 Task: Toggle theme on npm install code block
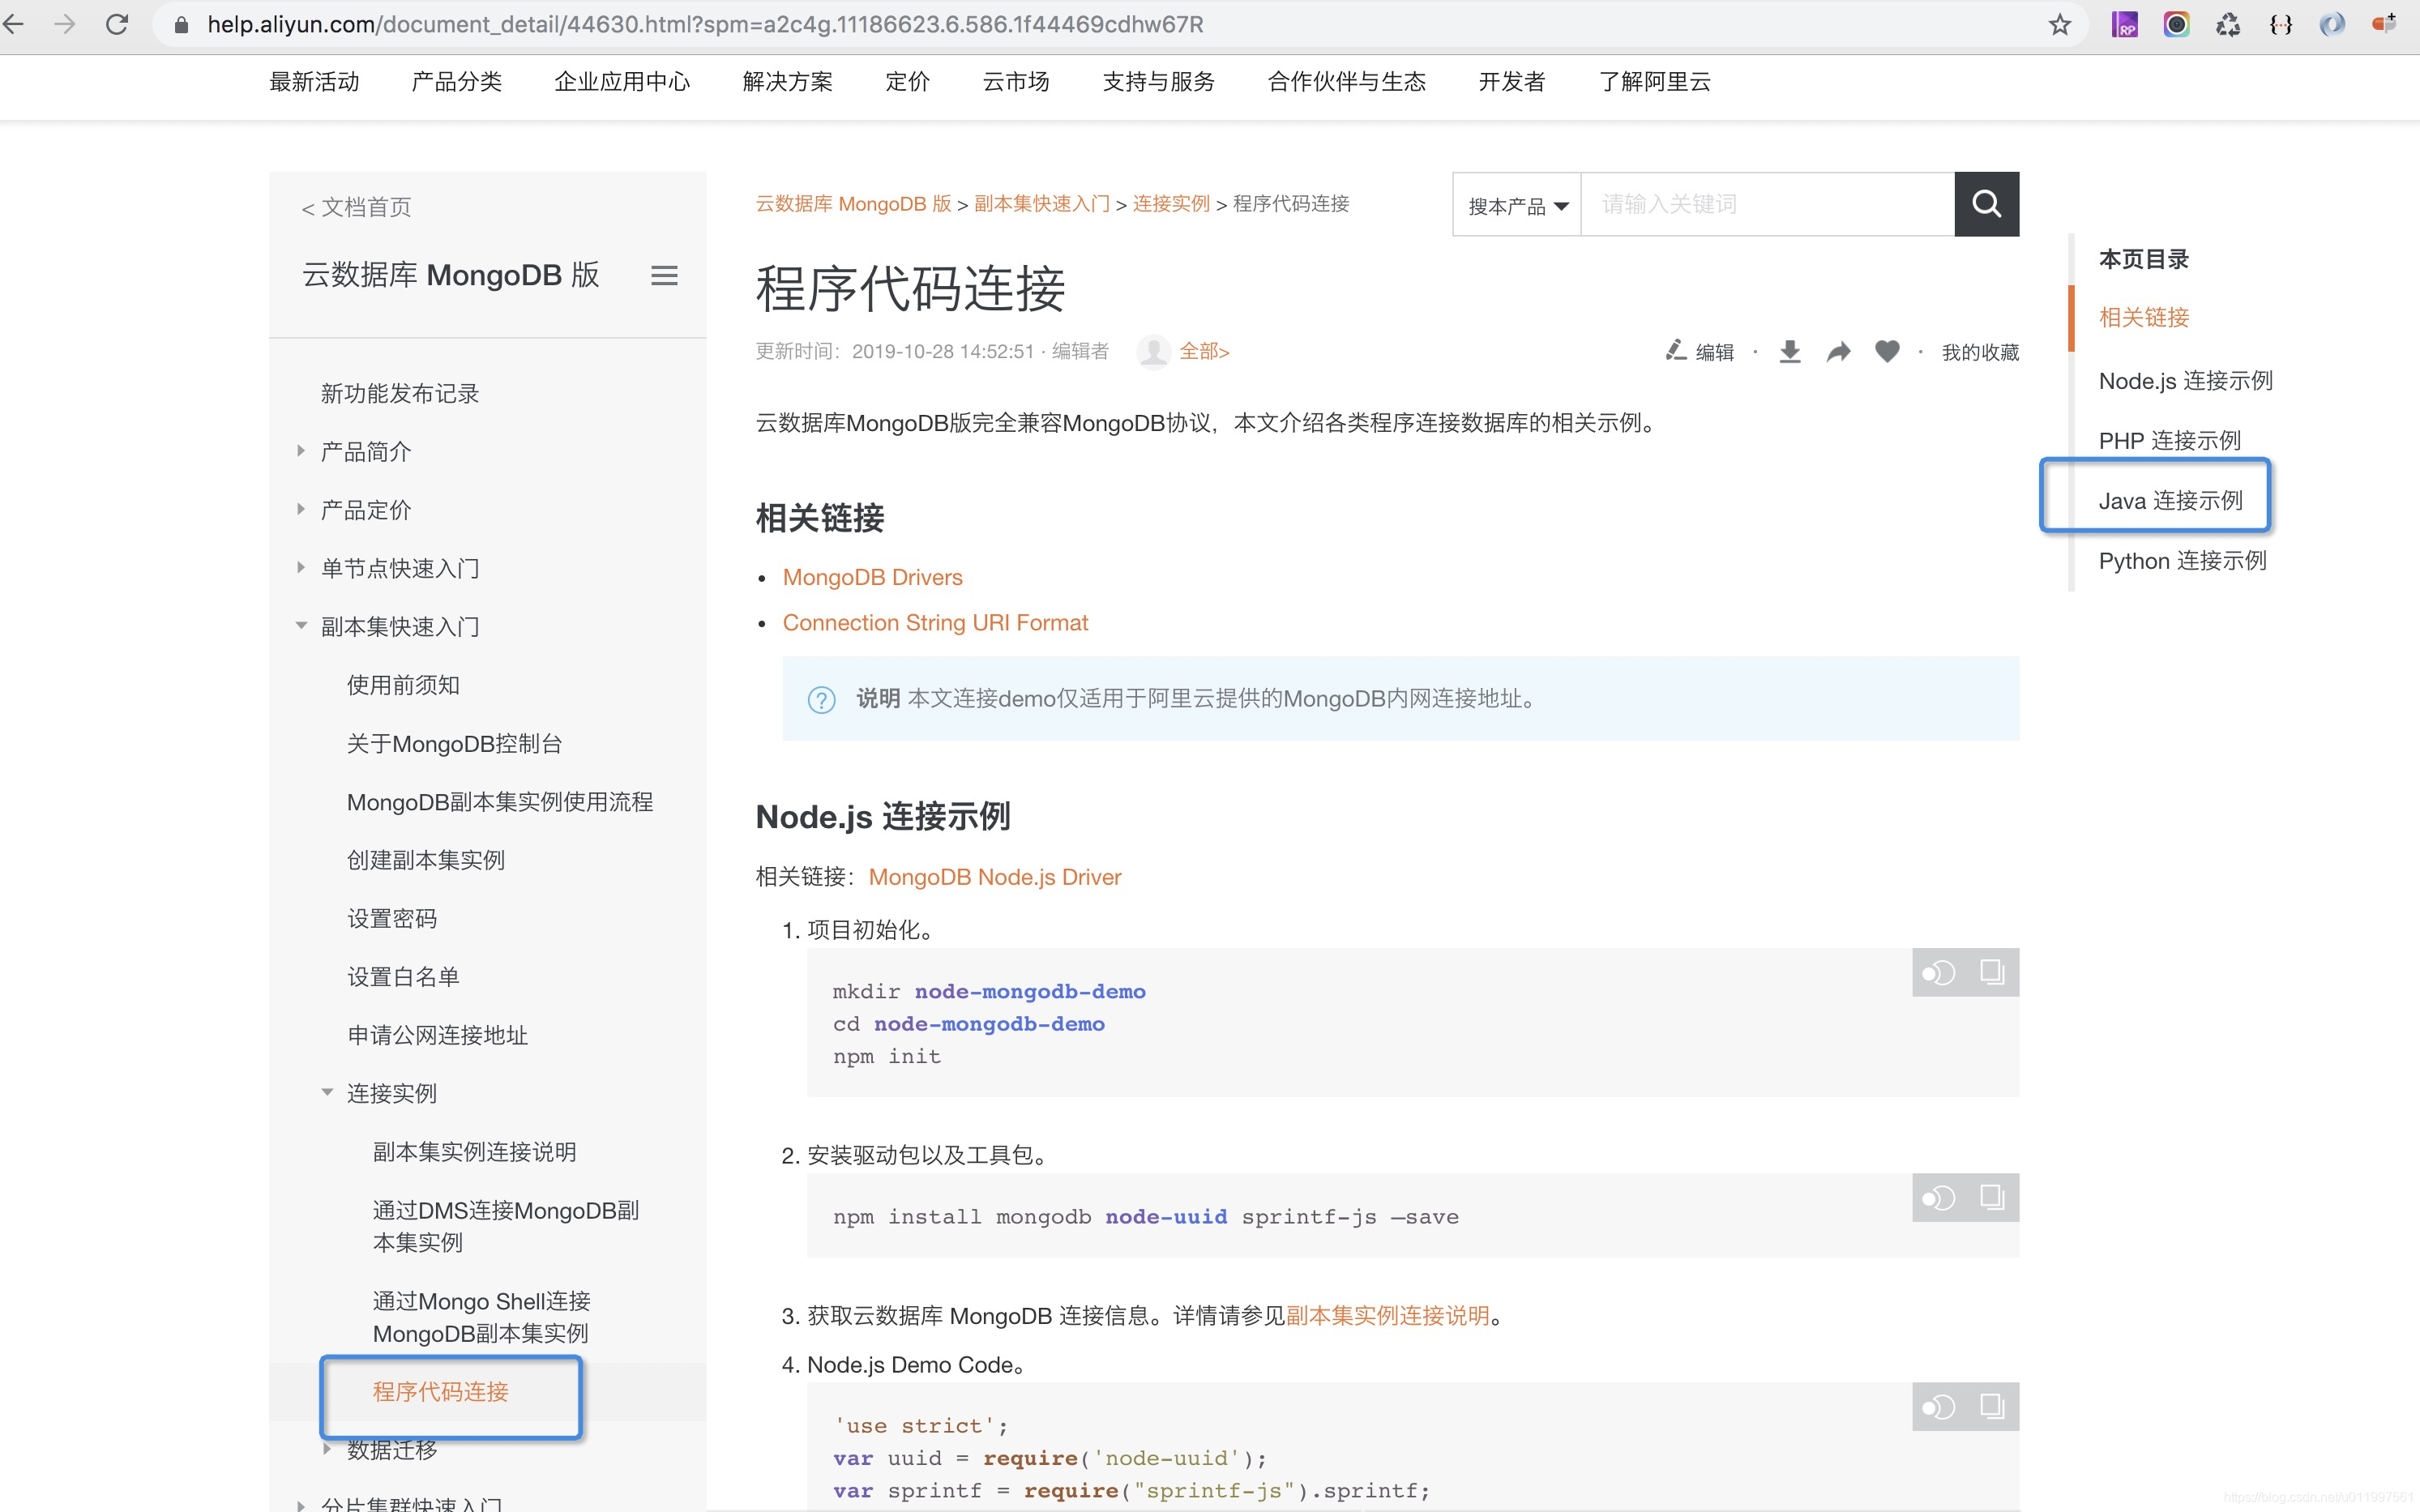(x=1938, y=1197)
